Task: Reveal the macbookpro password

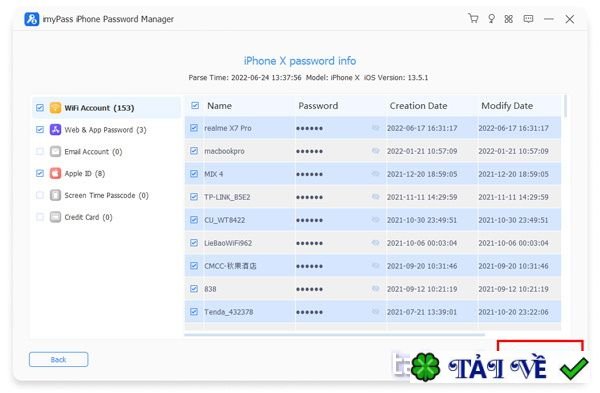Action: point(375,151)
